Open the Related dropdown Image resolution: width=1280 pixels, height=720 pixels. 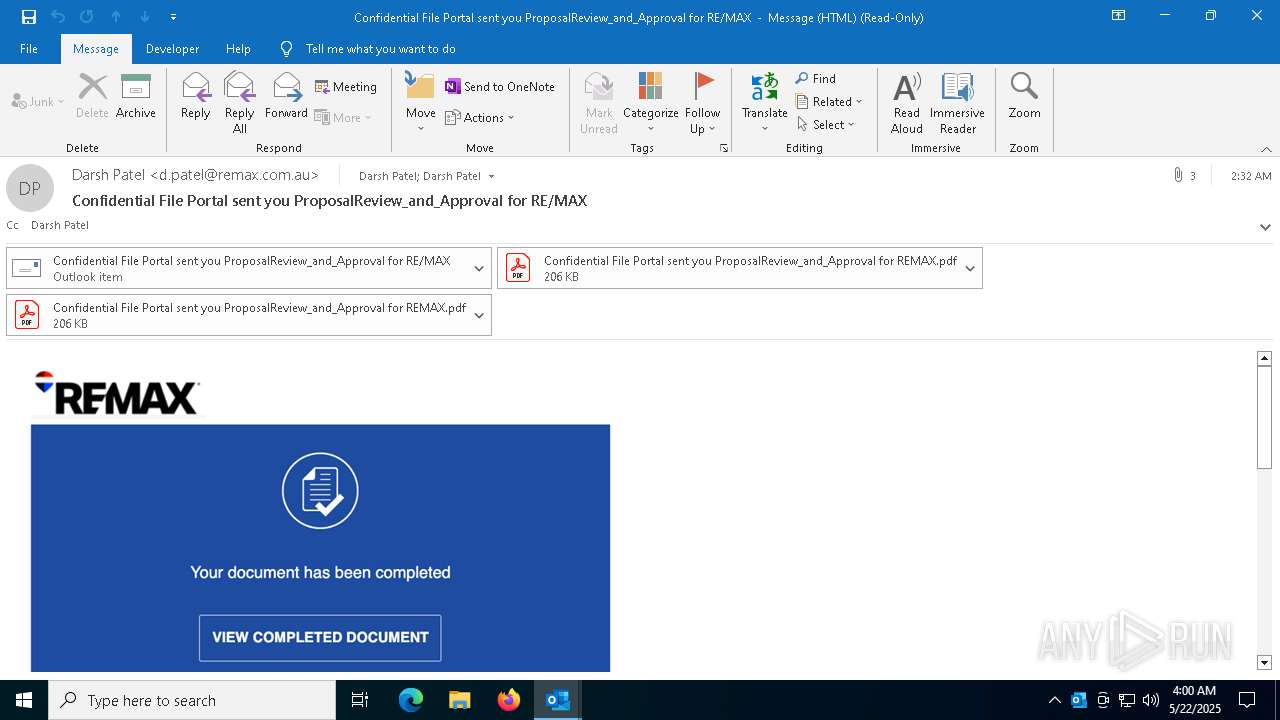[829, 101]
